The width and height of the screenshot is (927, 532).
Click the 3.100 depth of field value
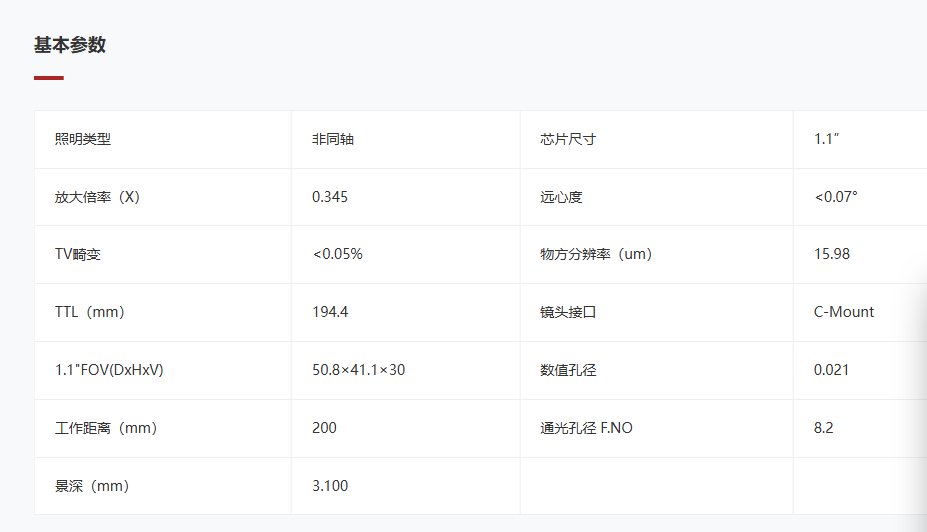330,486
